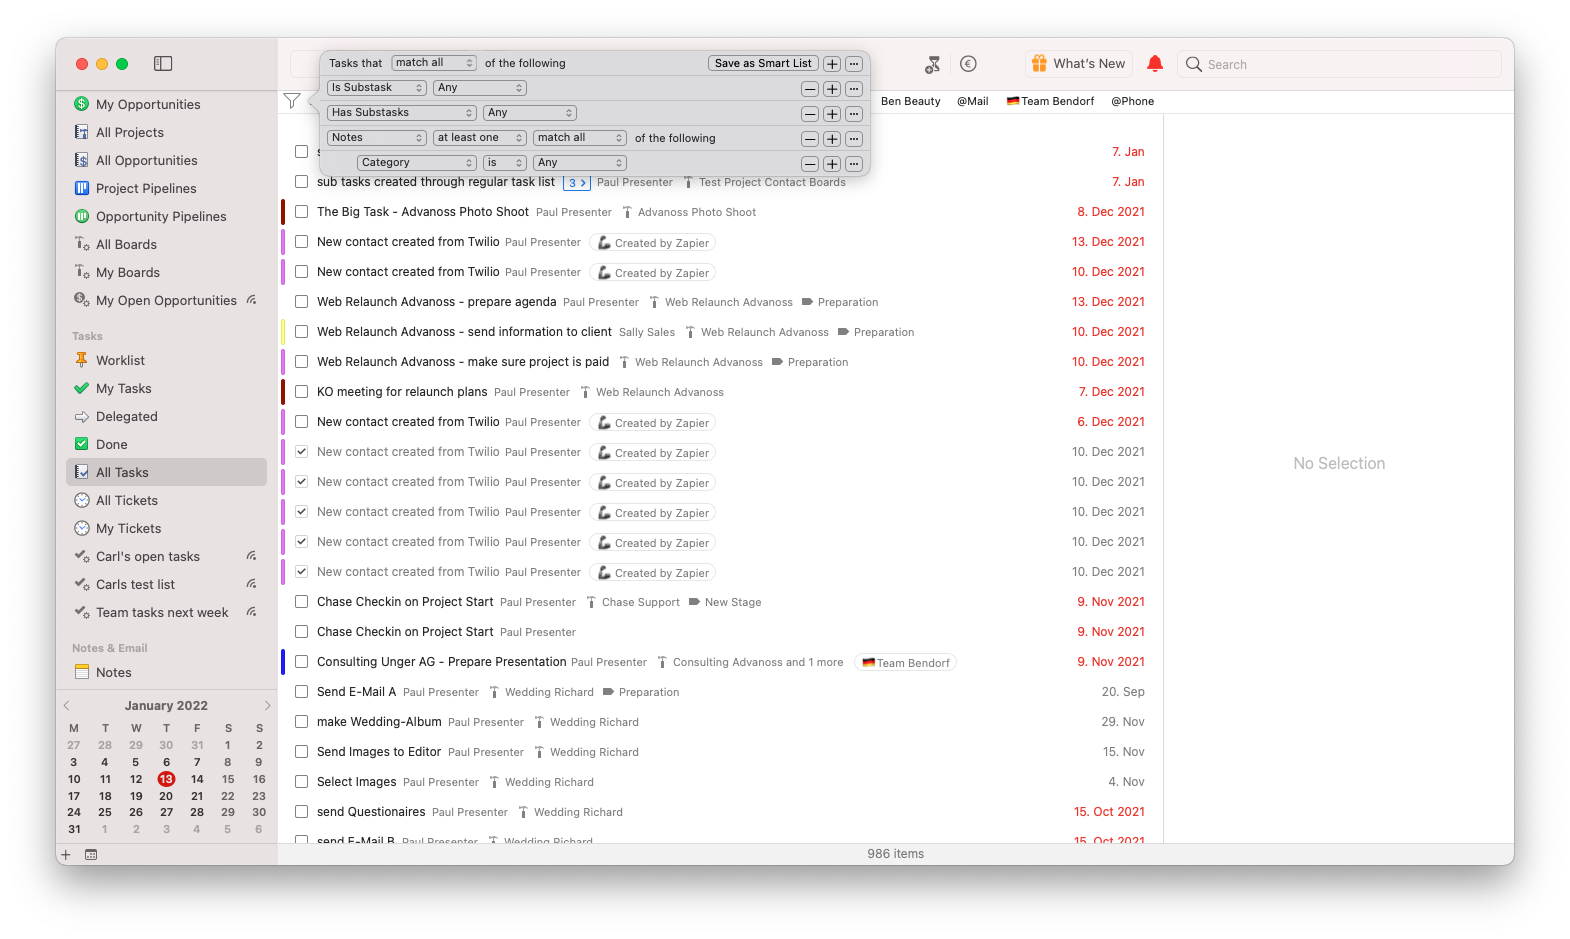
Task: Open My Open Opportunities smart list
Action: [166, 300]
